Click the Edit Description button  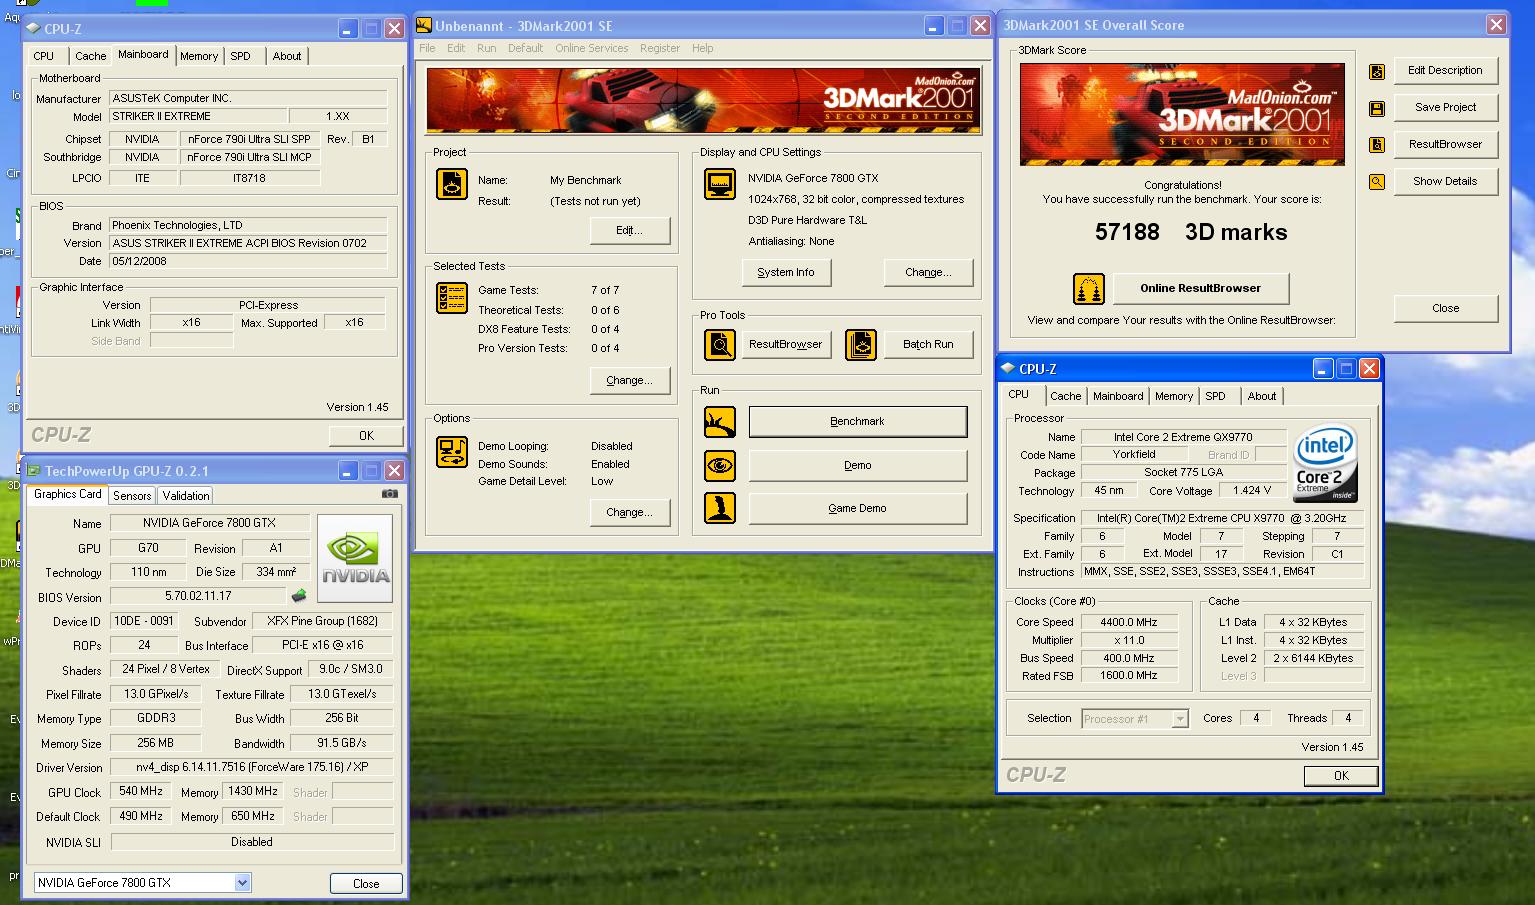coord(1445,70)
